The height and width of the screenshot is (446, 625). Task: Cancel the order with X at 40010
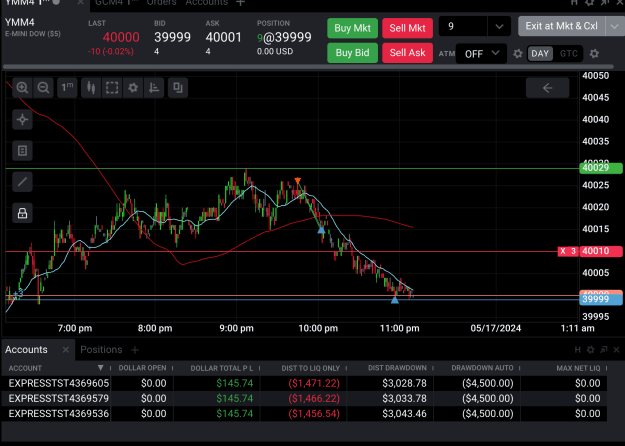pos(563,251)
